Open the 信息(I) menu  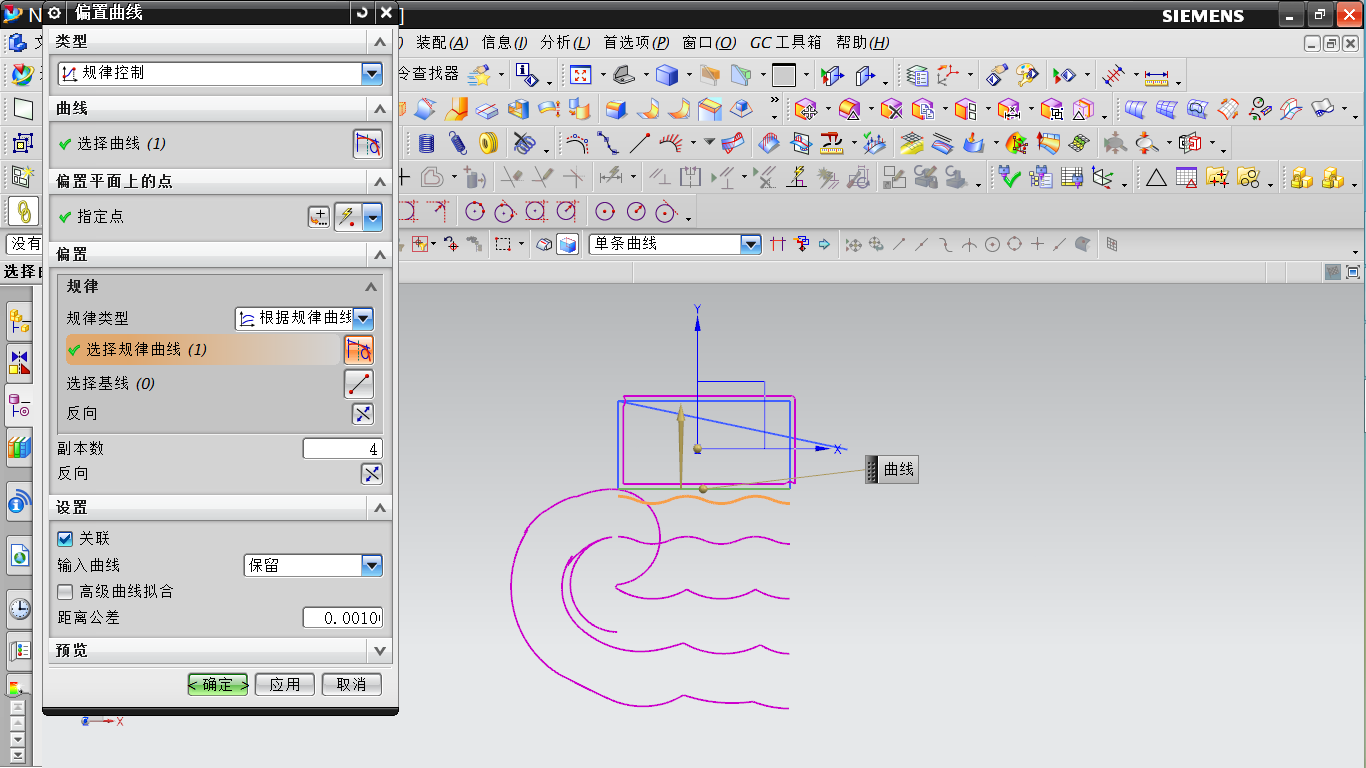tap(505, 43)
